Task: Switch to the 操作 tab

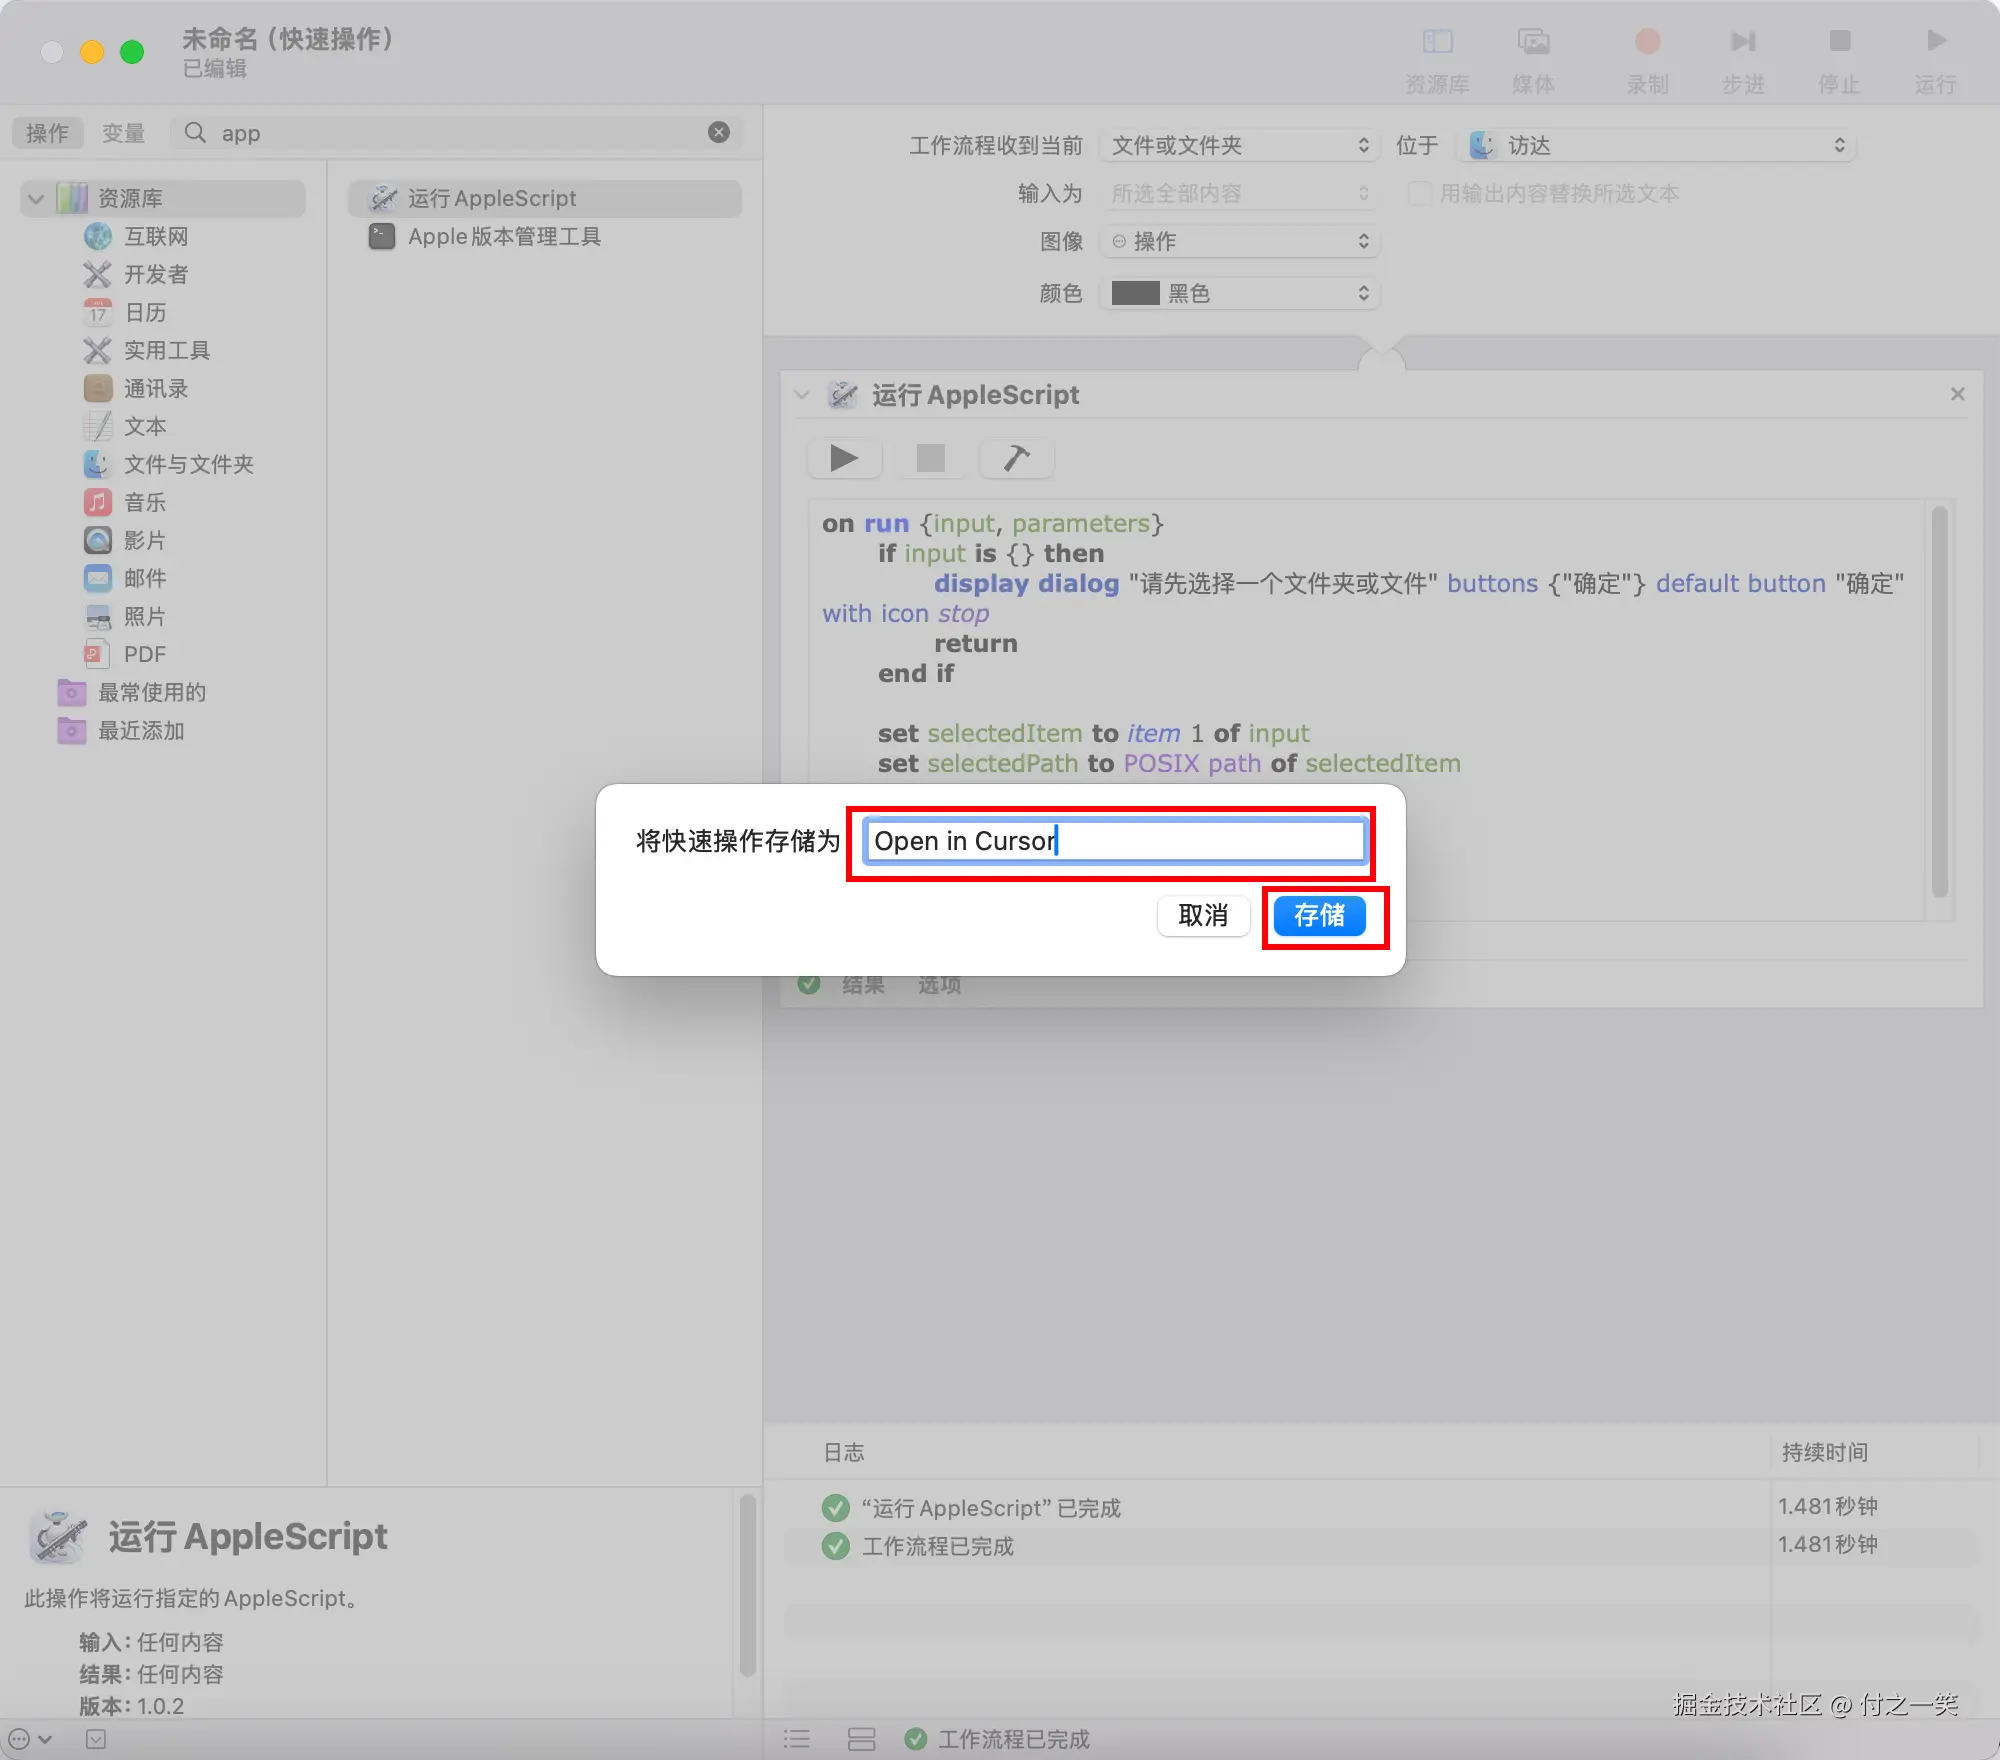Action: pyautogui.click(x=47, y=133)
